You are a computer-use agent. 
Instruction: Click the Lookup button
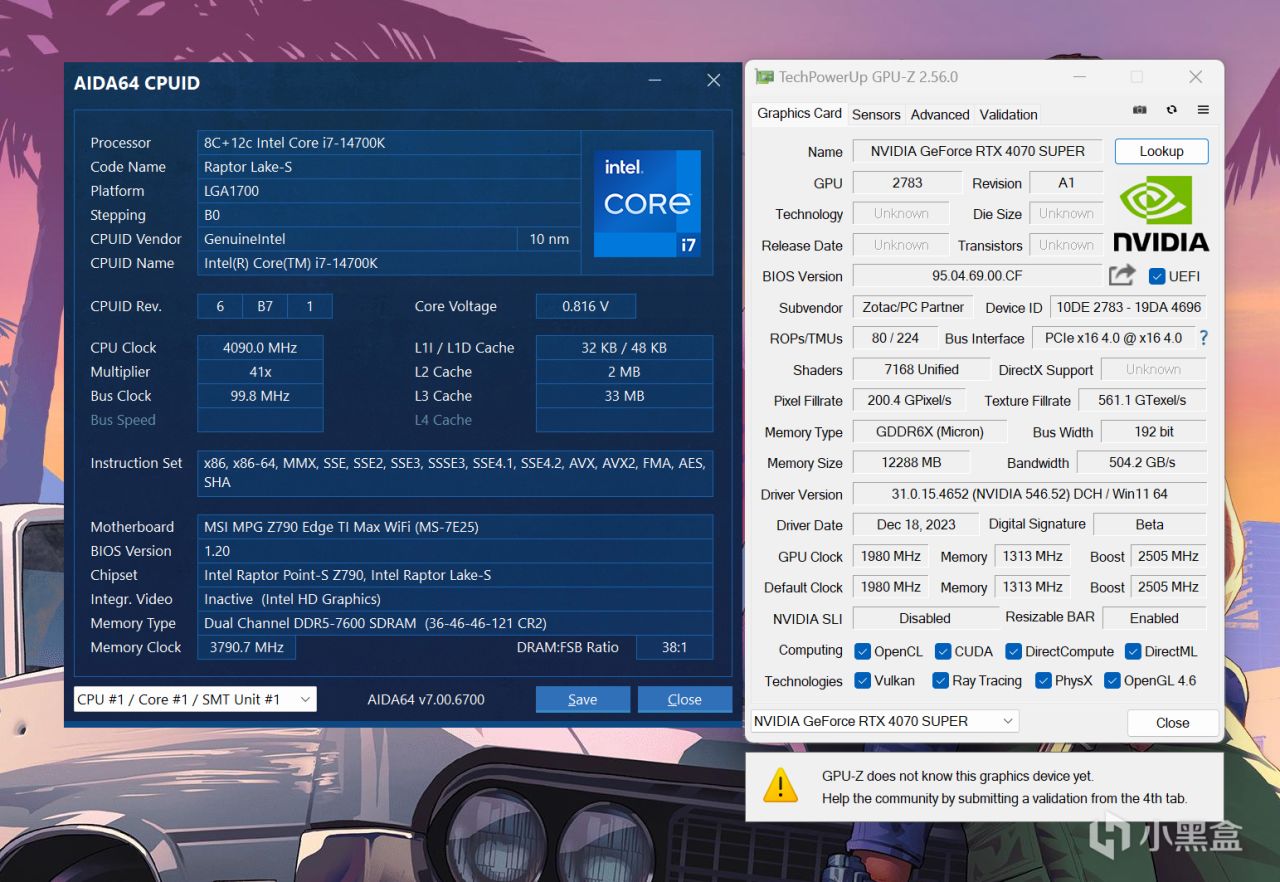pos(1161,151)
